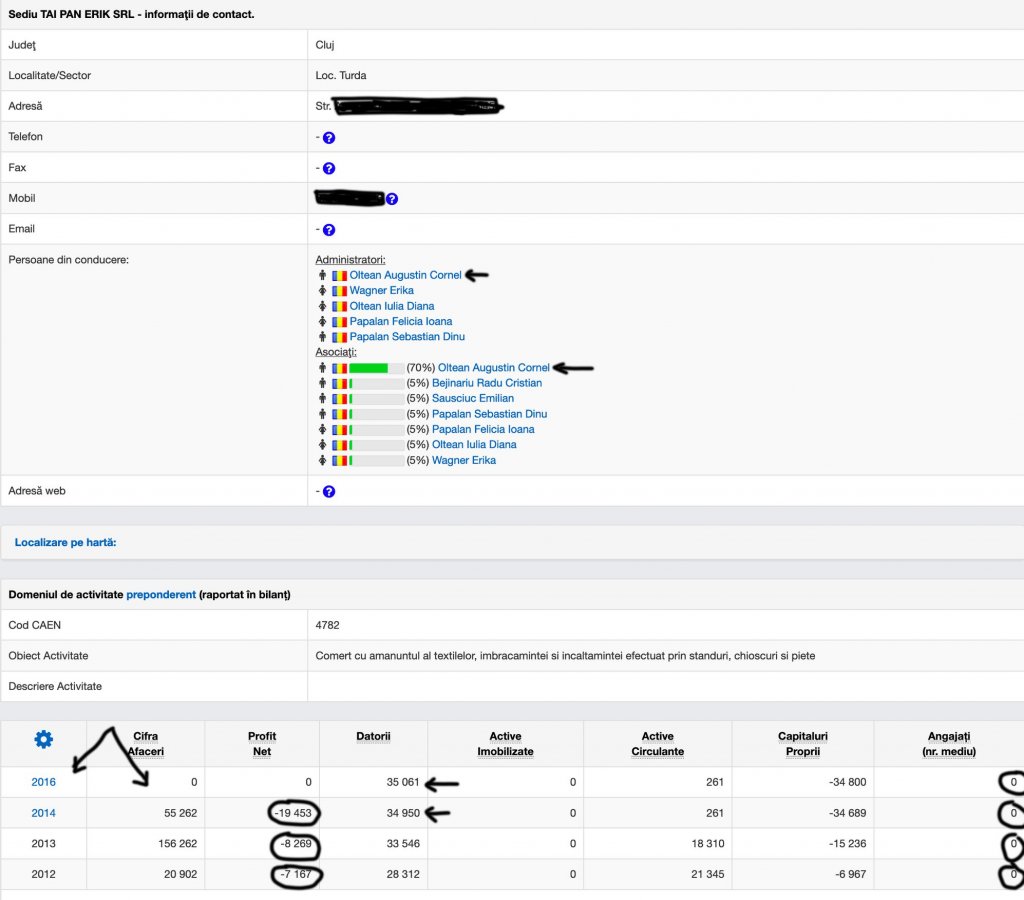
Task: Open administrator Oltean Iulia Diana link
Action: pyautogui.click(x=392, y=306)
